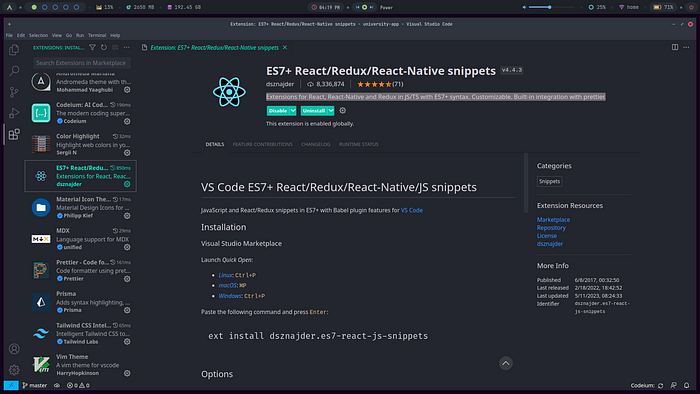
Task: Click the publisher name dsznajder under title
Action: (x=280, y=84)
